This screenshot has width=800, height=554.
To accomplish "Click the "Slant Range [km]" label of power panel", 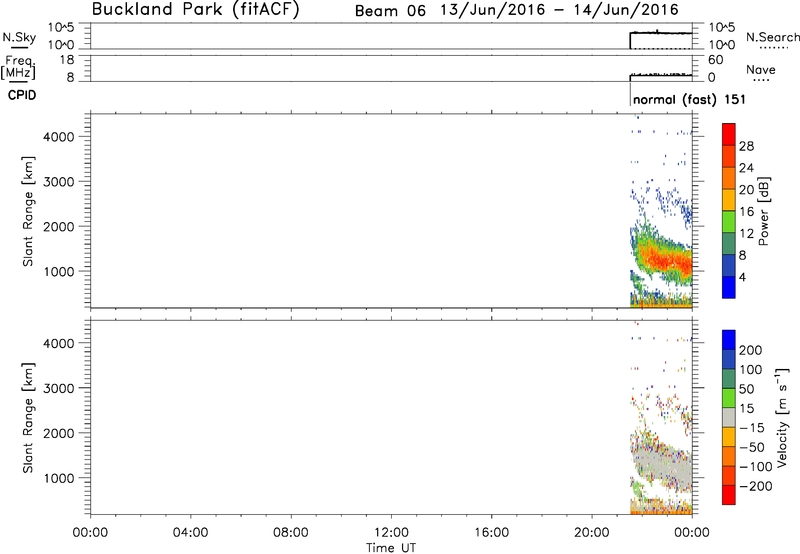I will point(28,211).
